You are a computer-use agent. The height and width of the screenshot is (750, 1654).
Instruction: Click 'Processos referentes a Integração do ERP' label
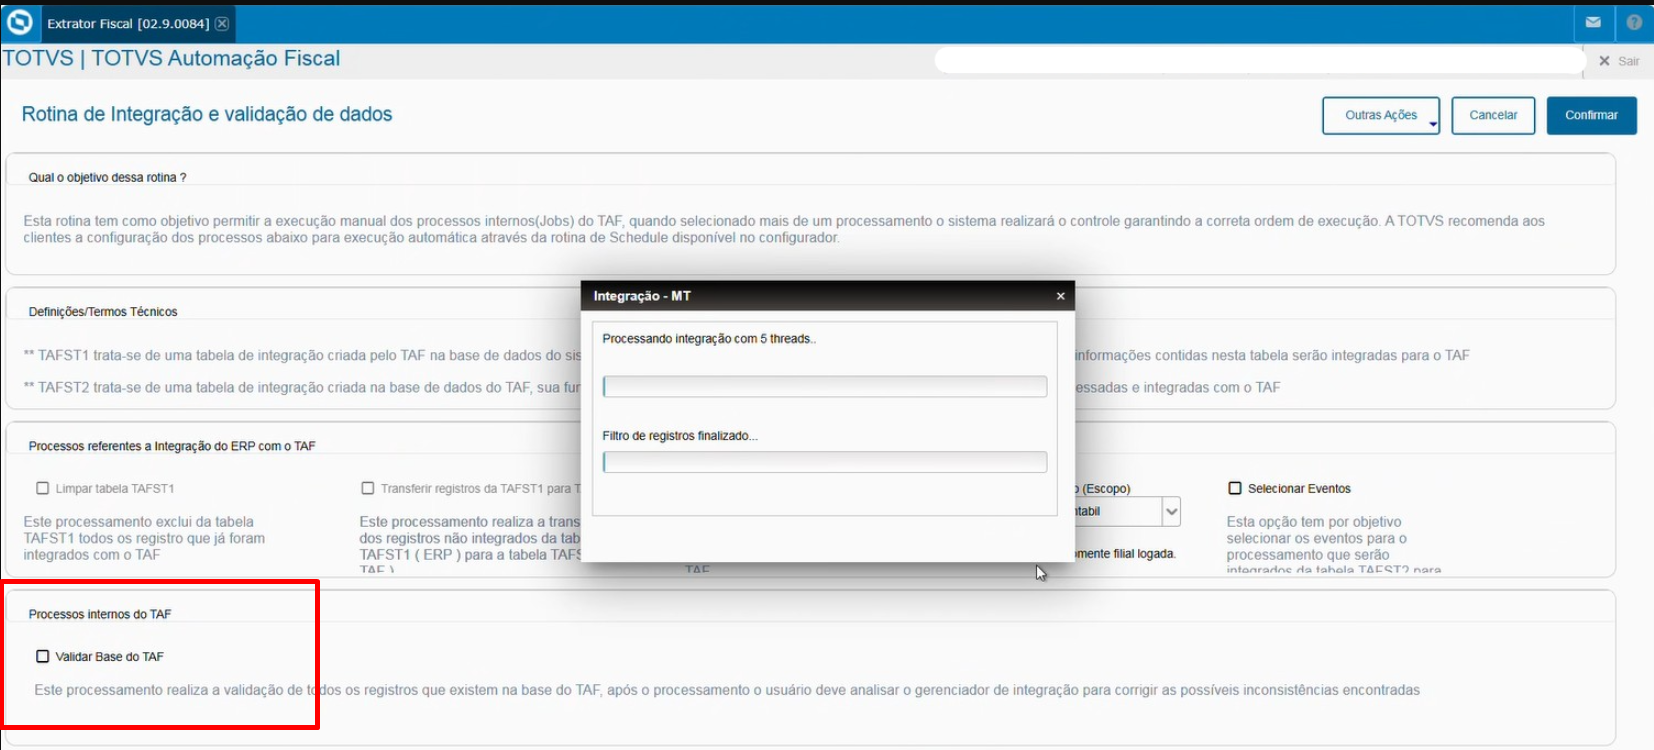coord(172,446)
